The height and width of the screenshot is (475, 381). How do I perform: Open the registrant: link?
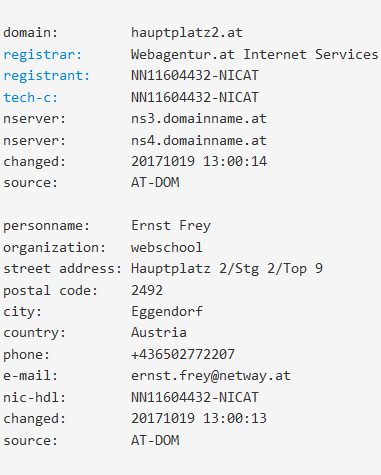coord(47,76)
